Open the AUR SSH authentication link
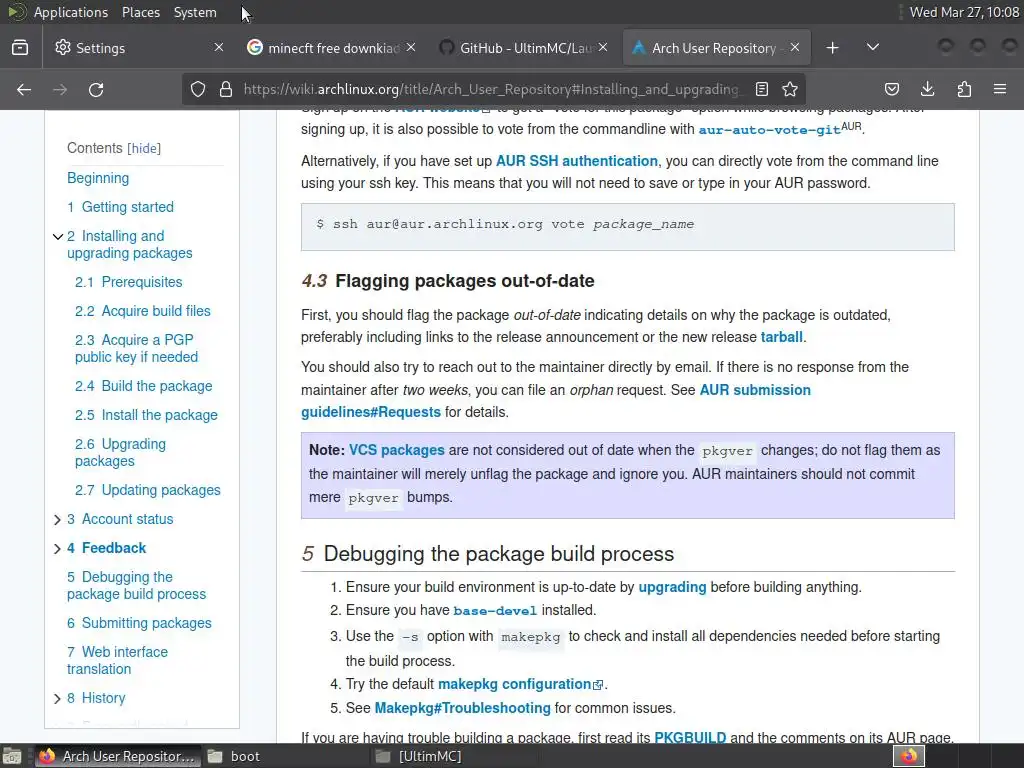1024x768 pixels. point(577,161)
